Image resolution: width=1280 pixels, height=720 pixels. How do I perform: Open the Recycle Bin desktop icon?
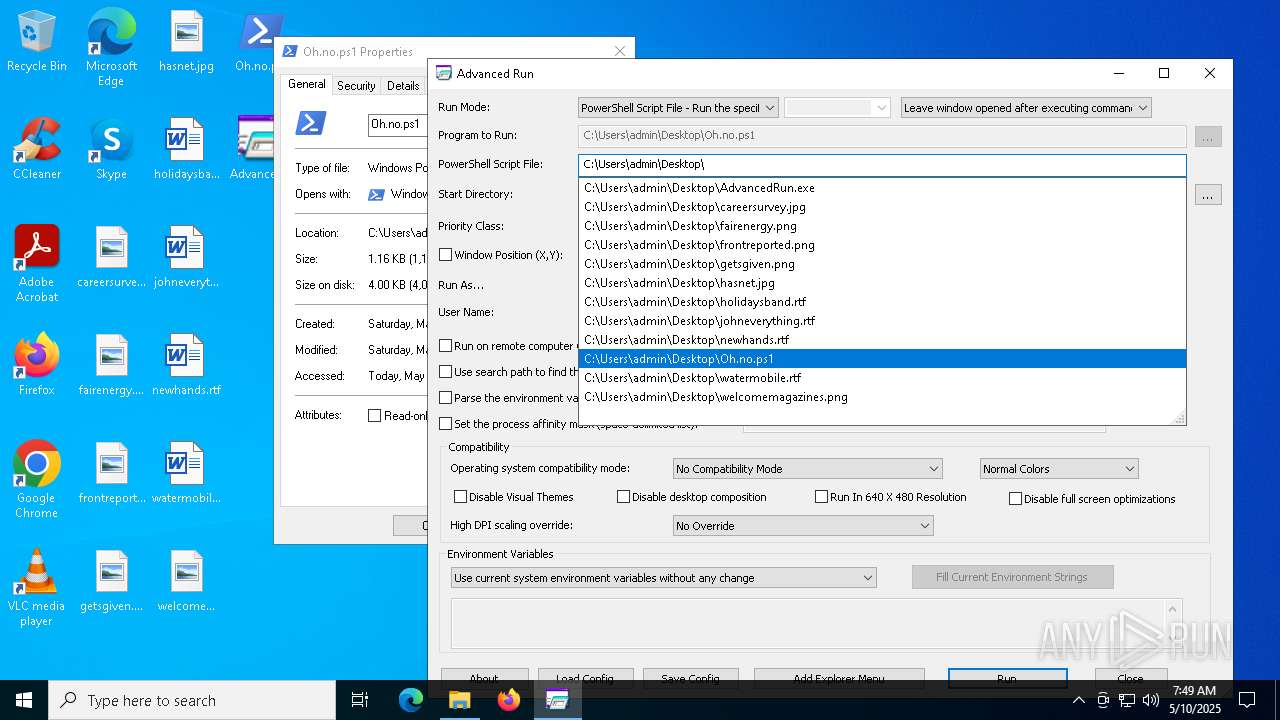[37, 42]
